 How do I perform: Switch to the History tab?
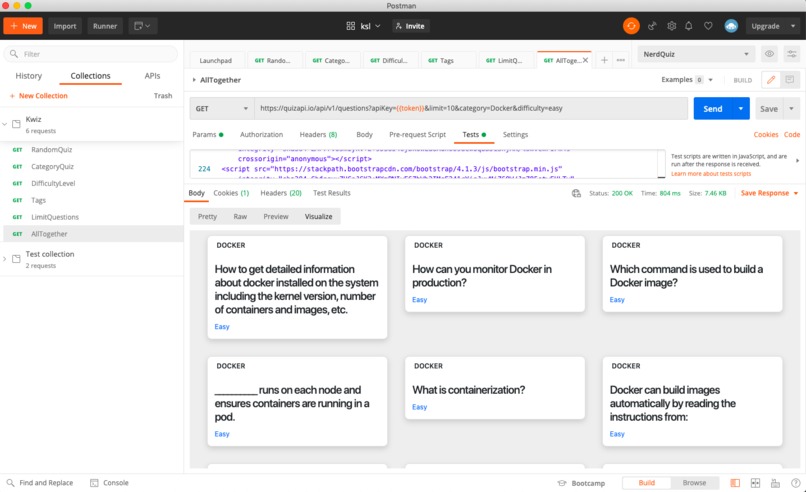click(28, 76)
